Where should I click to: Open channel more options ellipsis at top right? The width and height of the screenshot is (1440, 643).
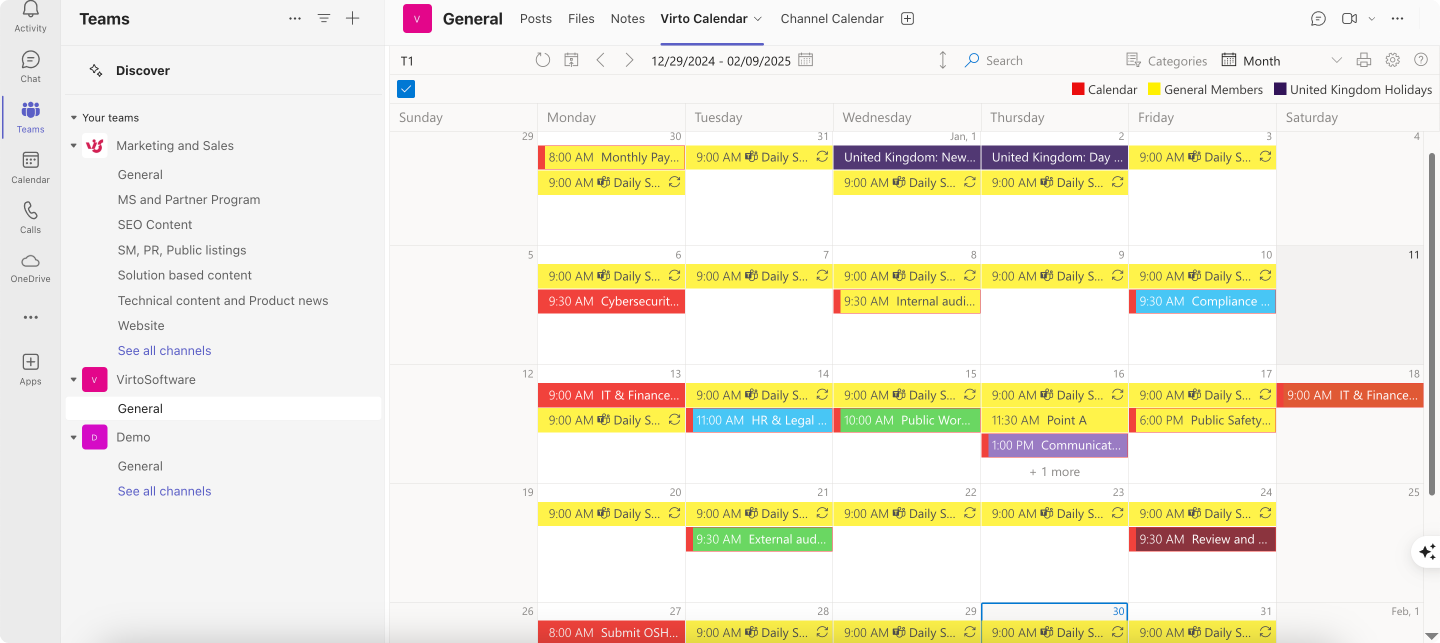coord(1397,19)
